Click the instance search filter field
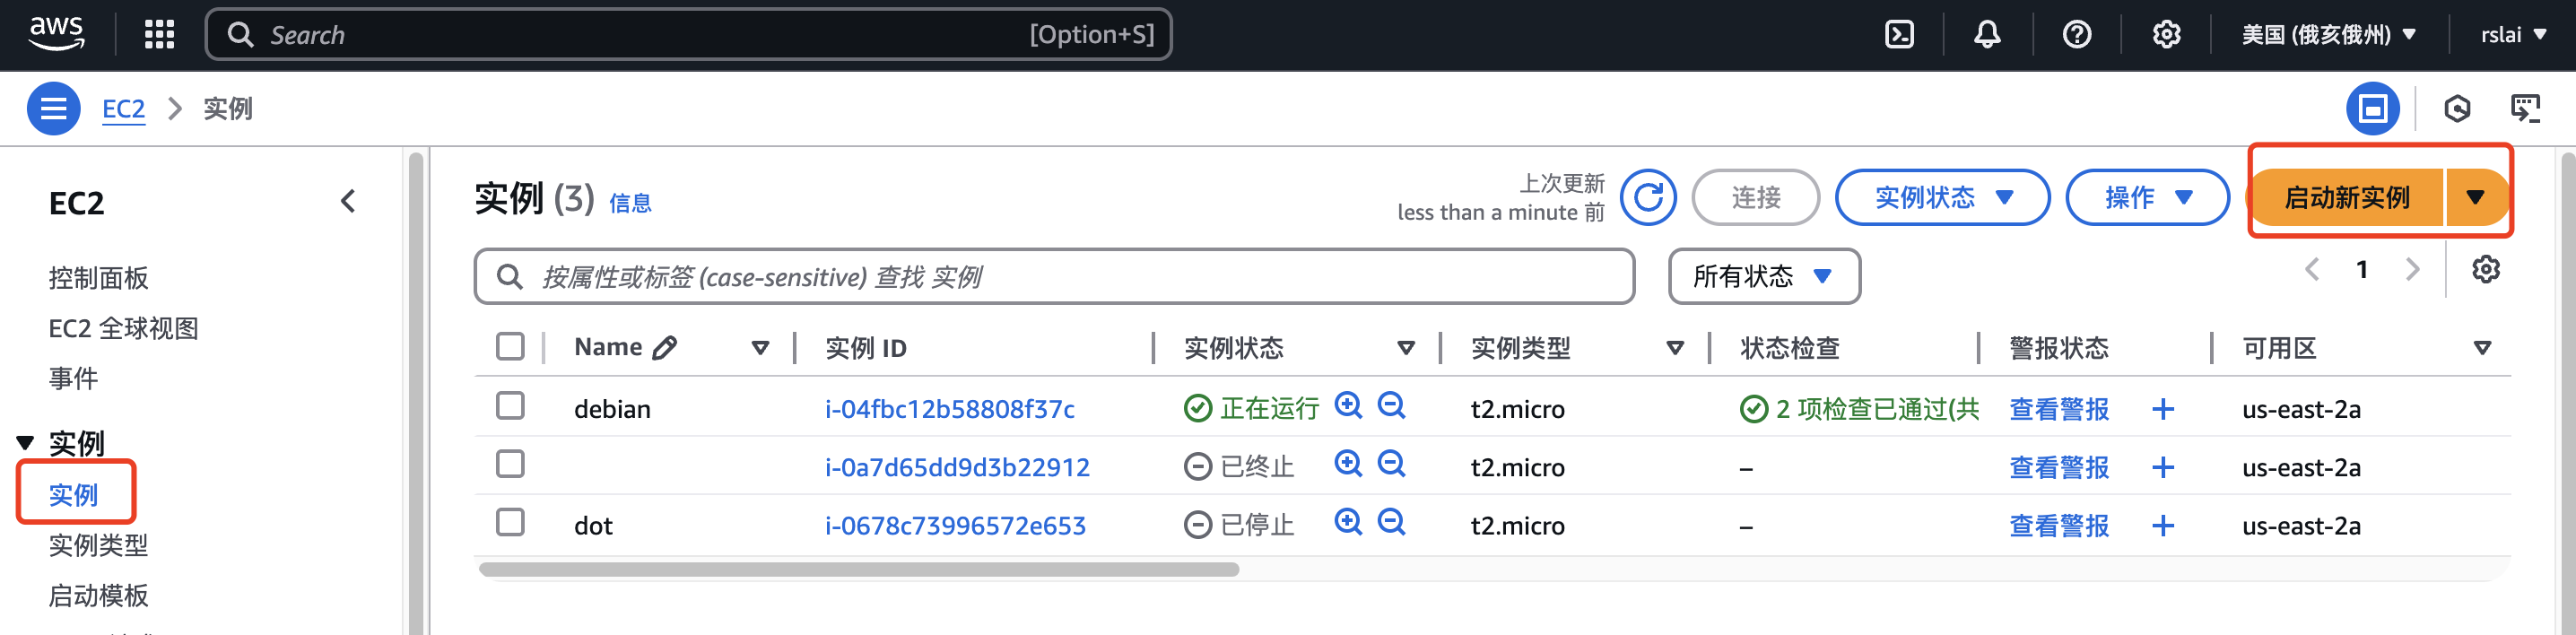 (x=1053, y=277)
